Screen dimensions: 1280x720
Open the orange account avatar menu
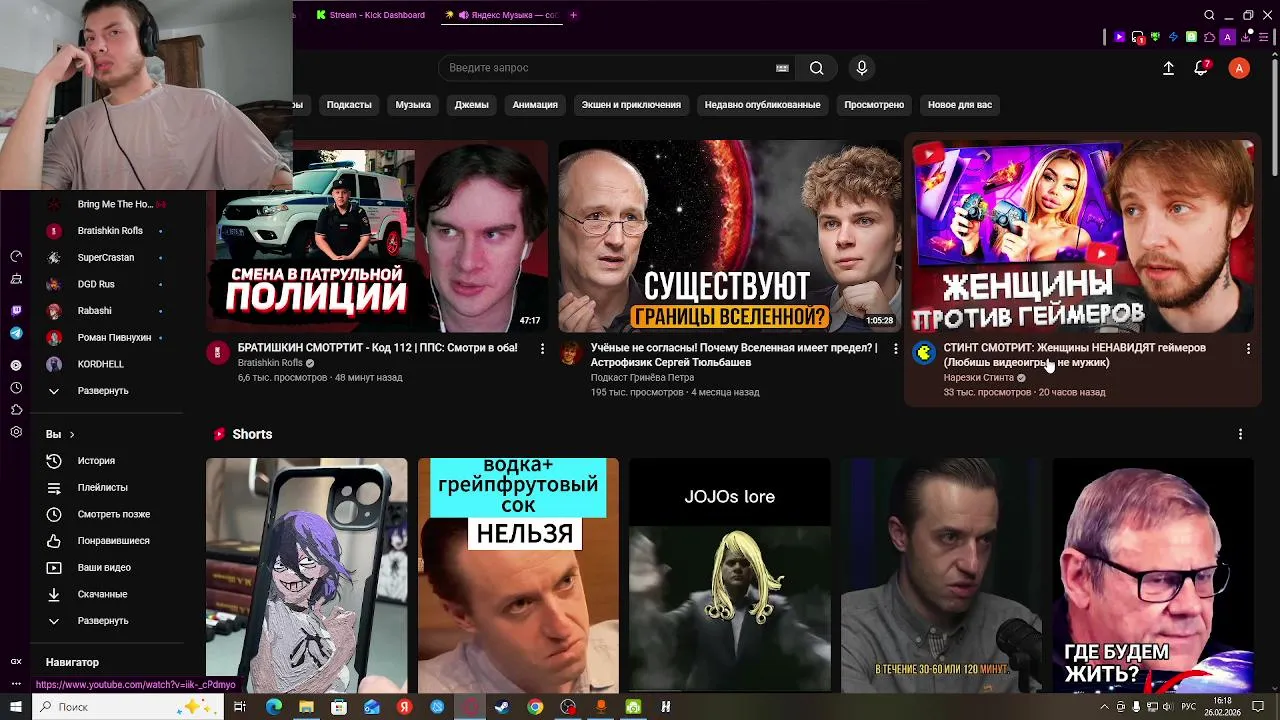[x=1239, y=68]
